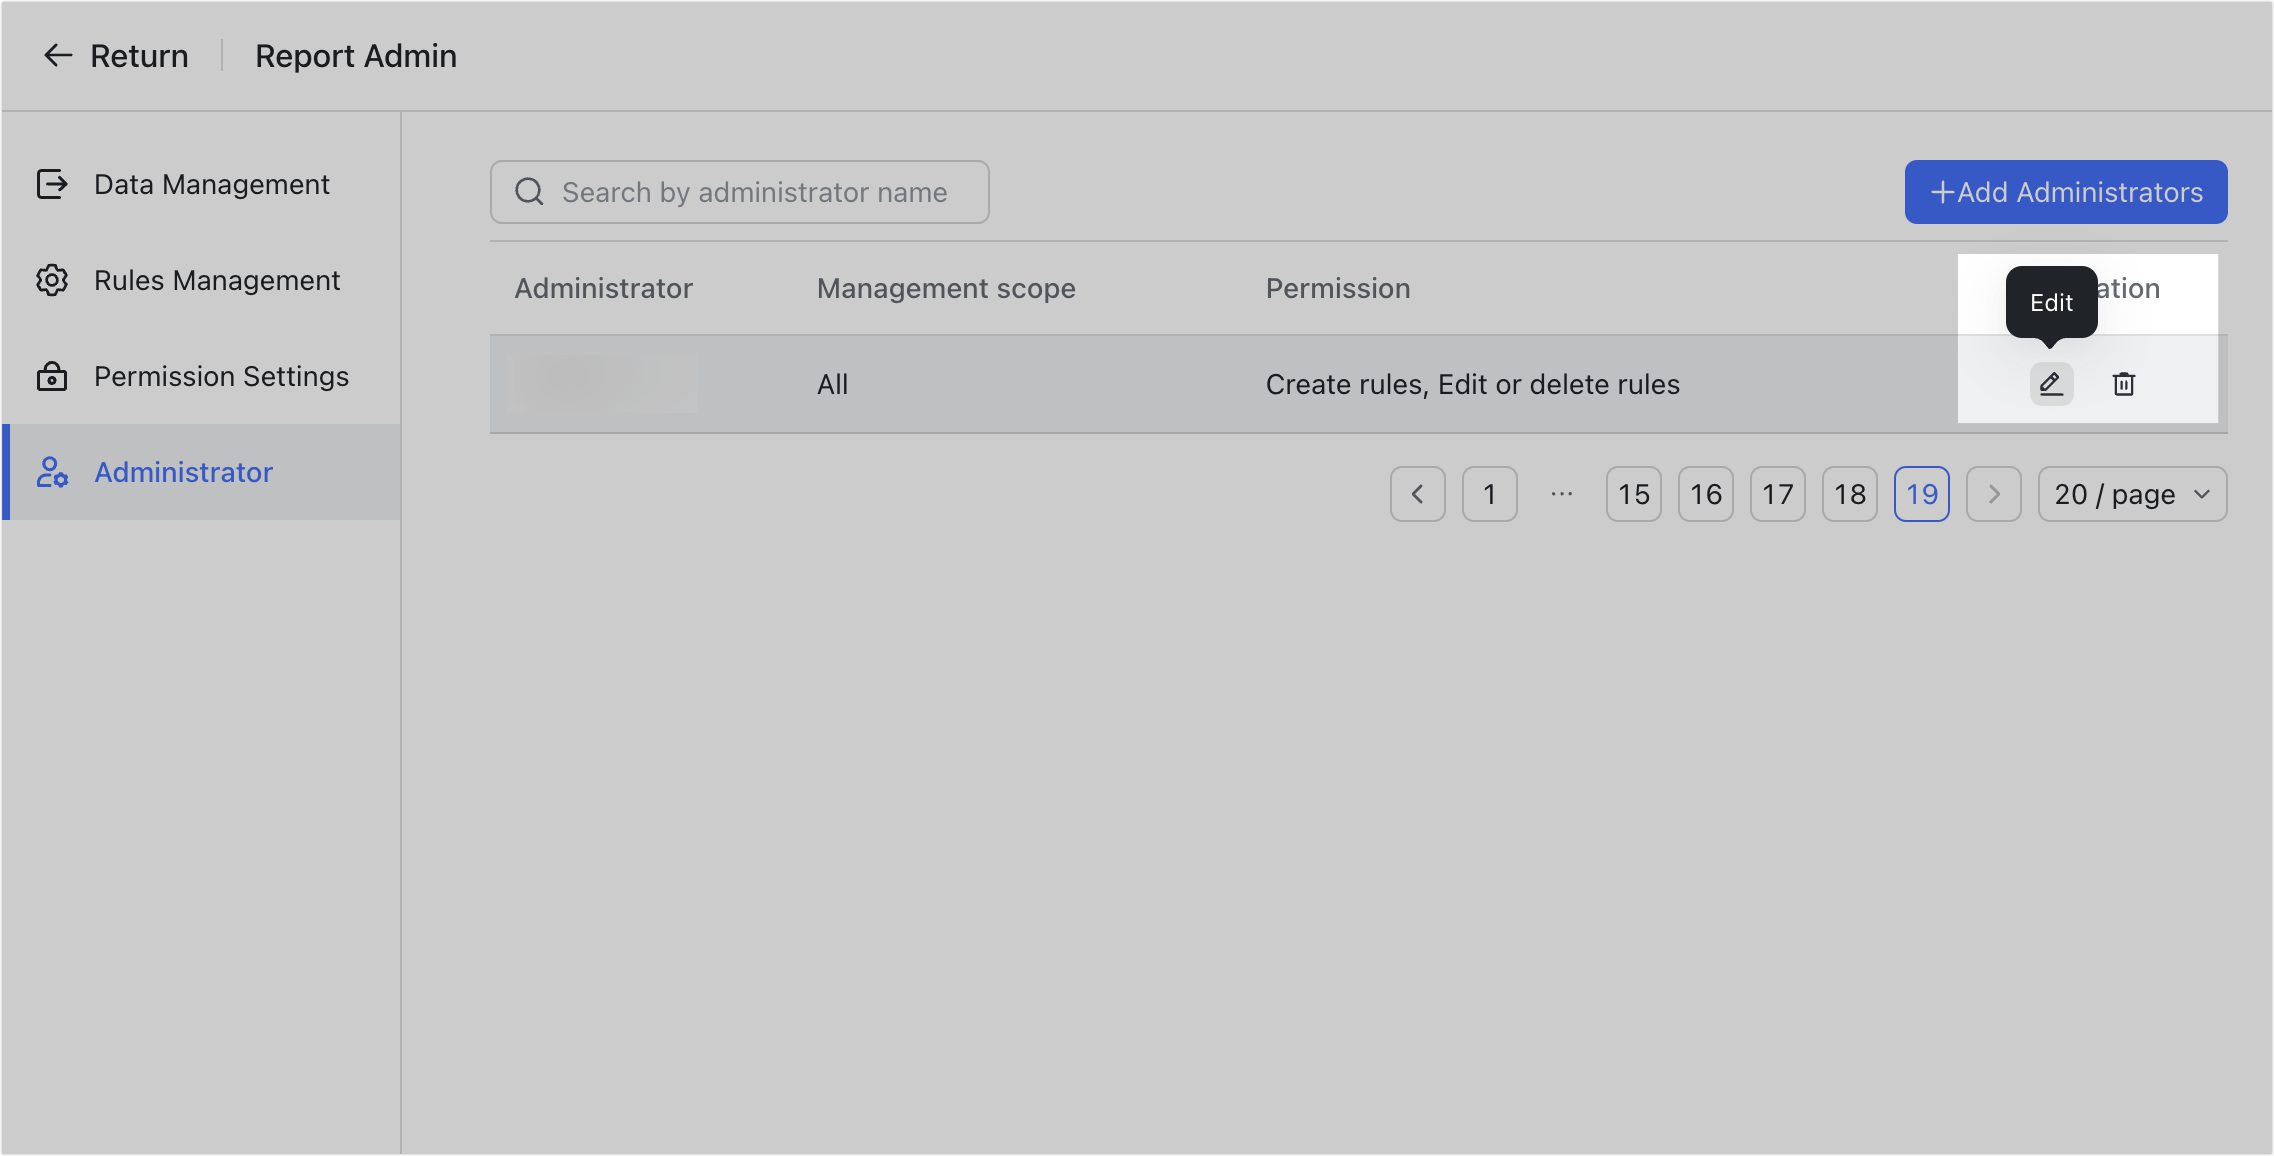Expand hidden pages via the ellipsis control
2274x1156 pixels.
(1561, 493)
